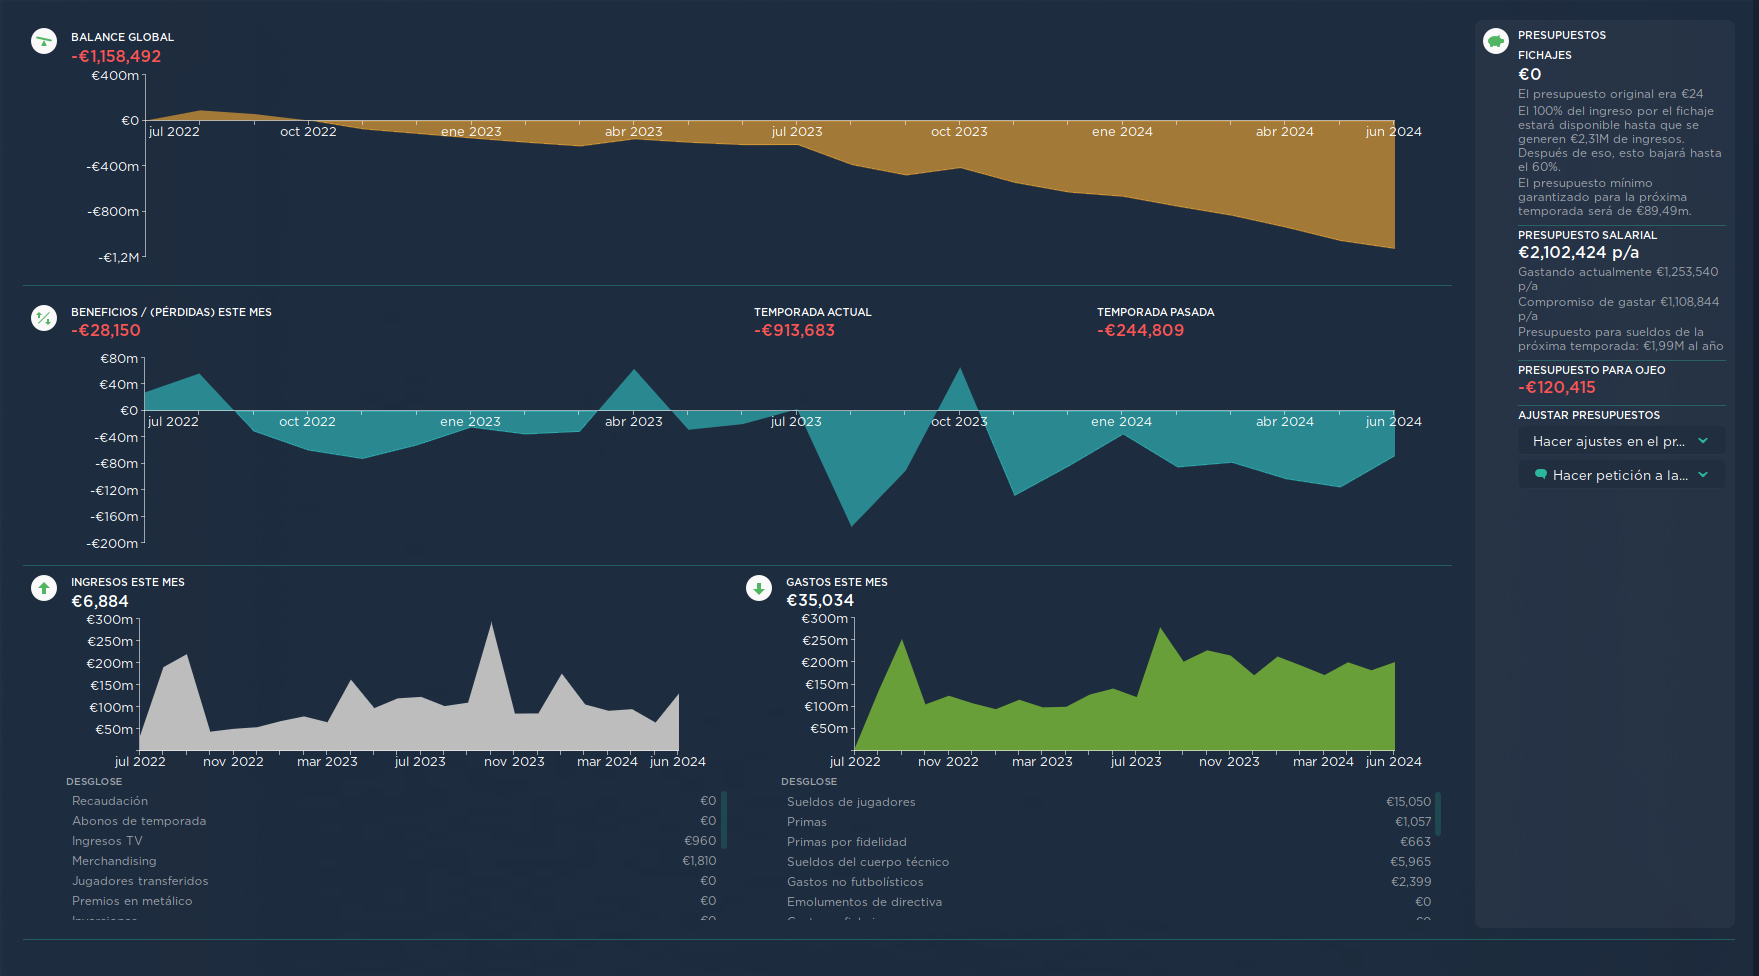This screenshot has width=1759, height=976.
Task: Click the Ingresos up-arrow icon
Action: 44,588
